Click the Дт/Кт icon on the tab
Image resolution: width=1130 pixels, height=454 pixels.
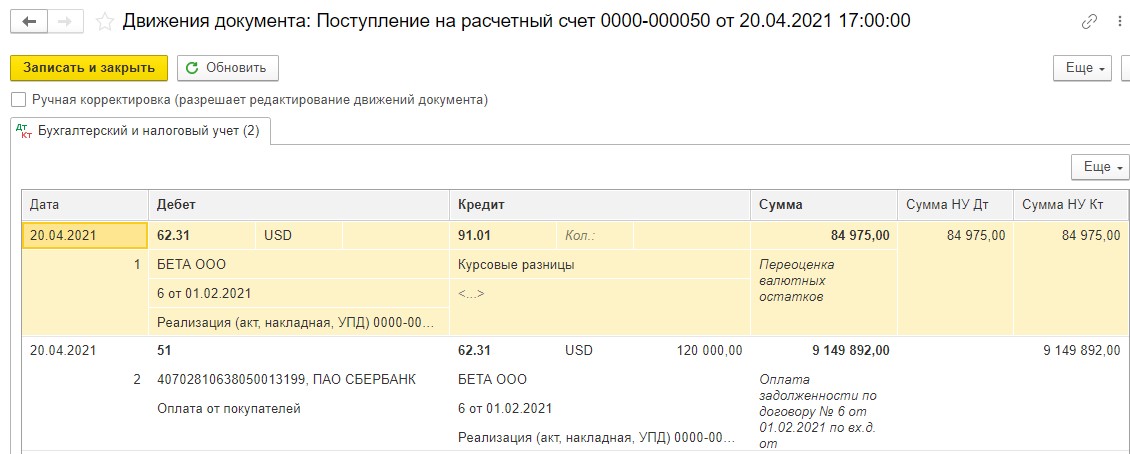coord(24,130)
